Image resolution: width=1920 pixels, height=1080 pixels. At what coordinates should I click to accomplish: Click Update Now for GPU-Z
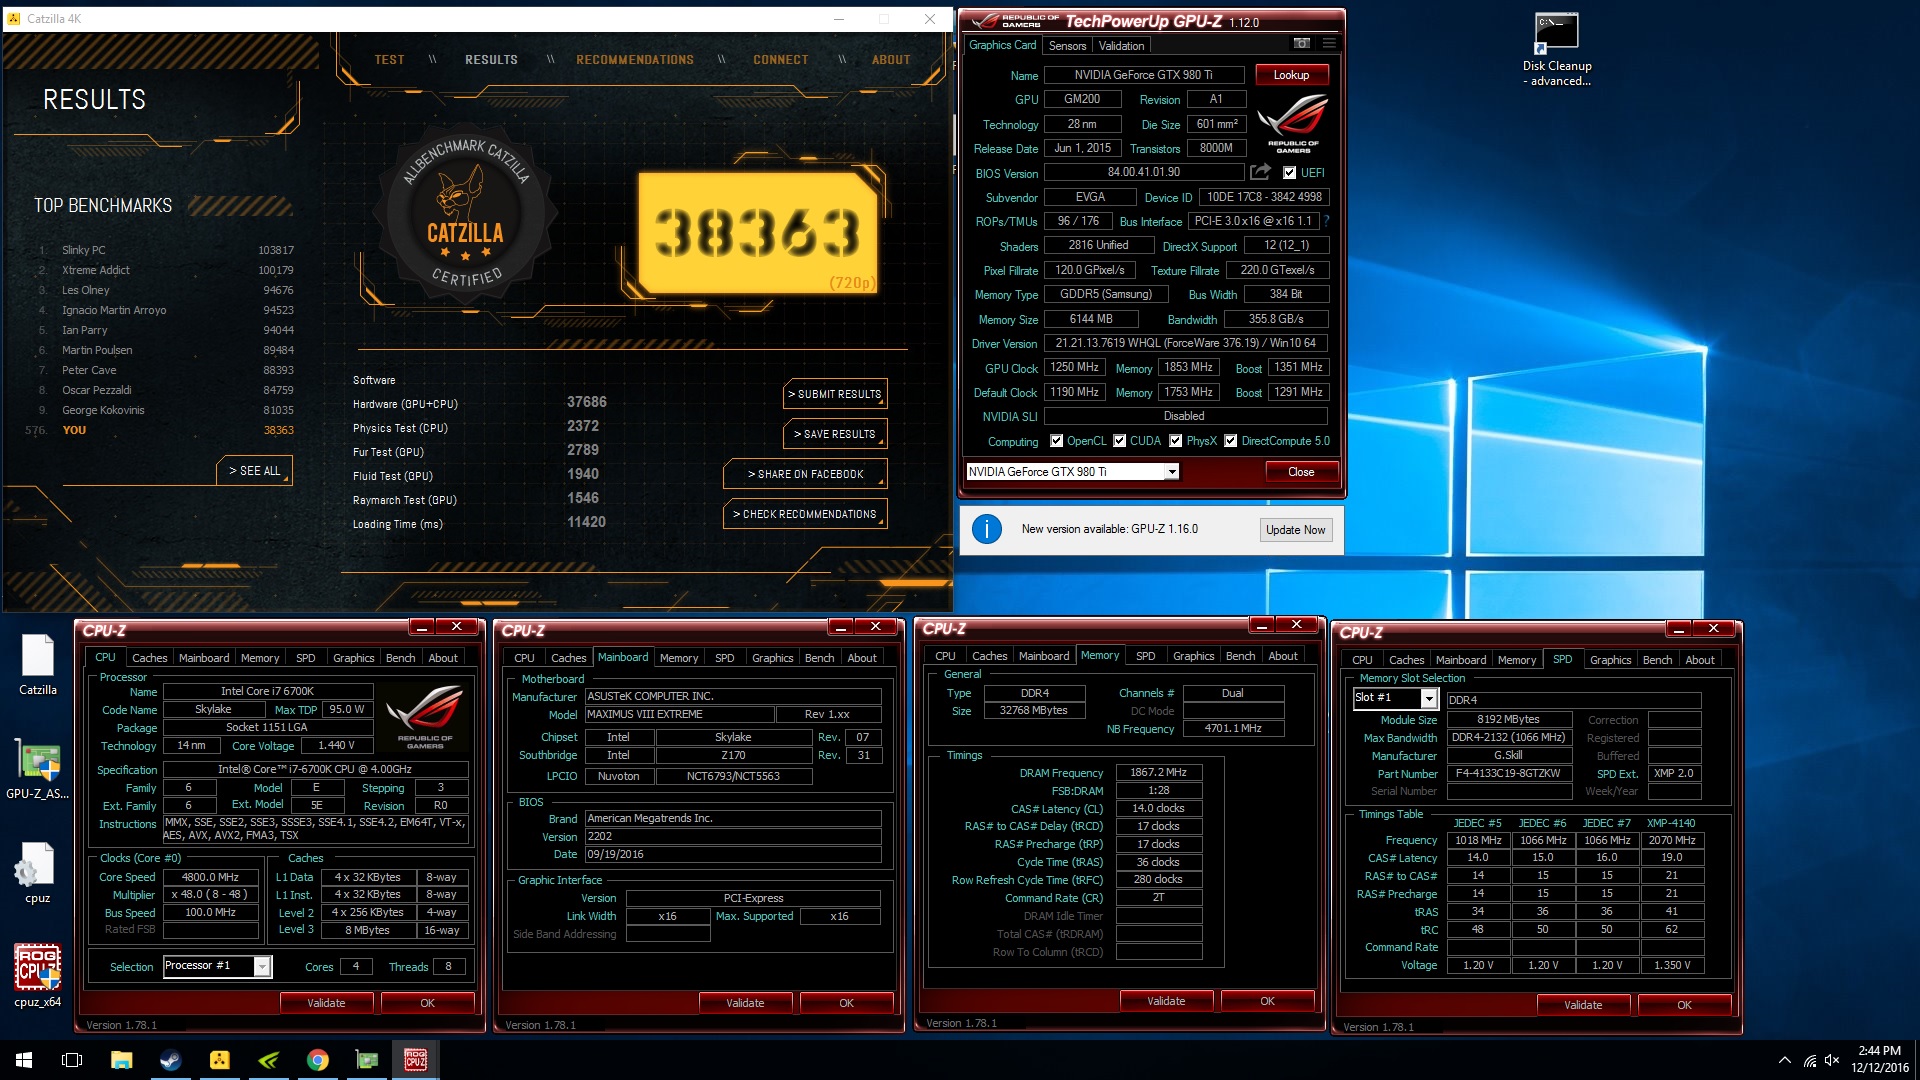click(1295, 530)
